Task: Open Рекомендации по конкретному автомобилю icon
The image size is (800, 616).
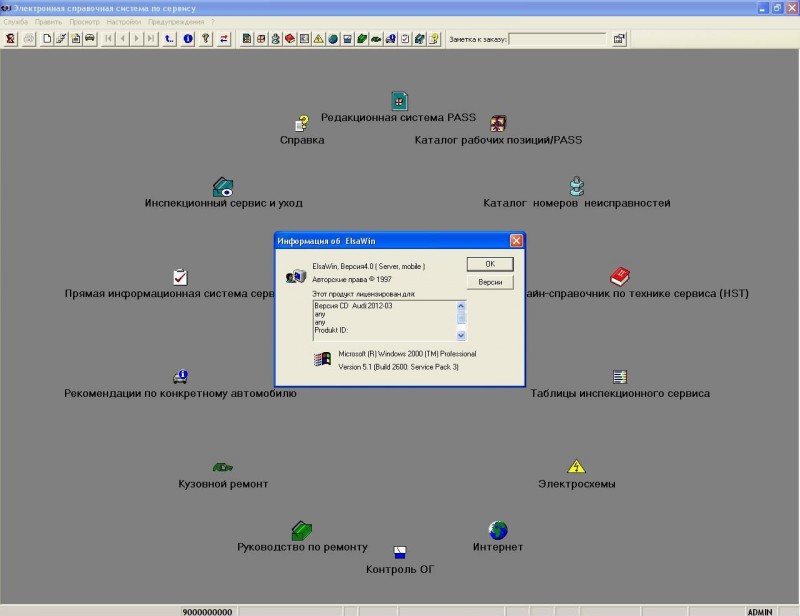Action: (181, 377)
